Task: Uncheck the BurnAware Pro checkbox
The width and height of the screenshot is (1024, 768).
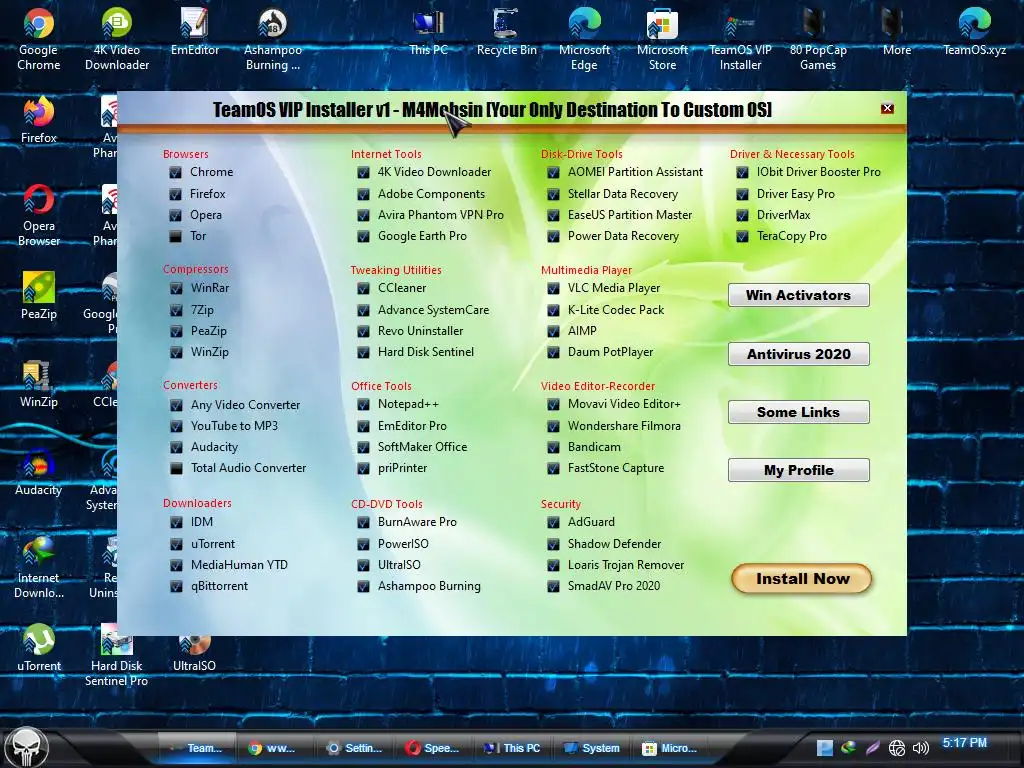Action: pos(363,522)
